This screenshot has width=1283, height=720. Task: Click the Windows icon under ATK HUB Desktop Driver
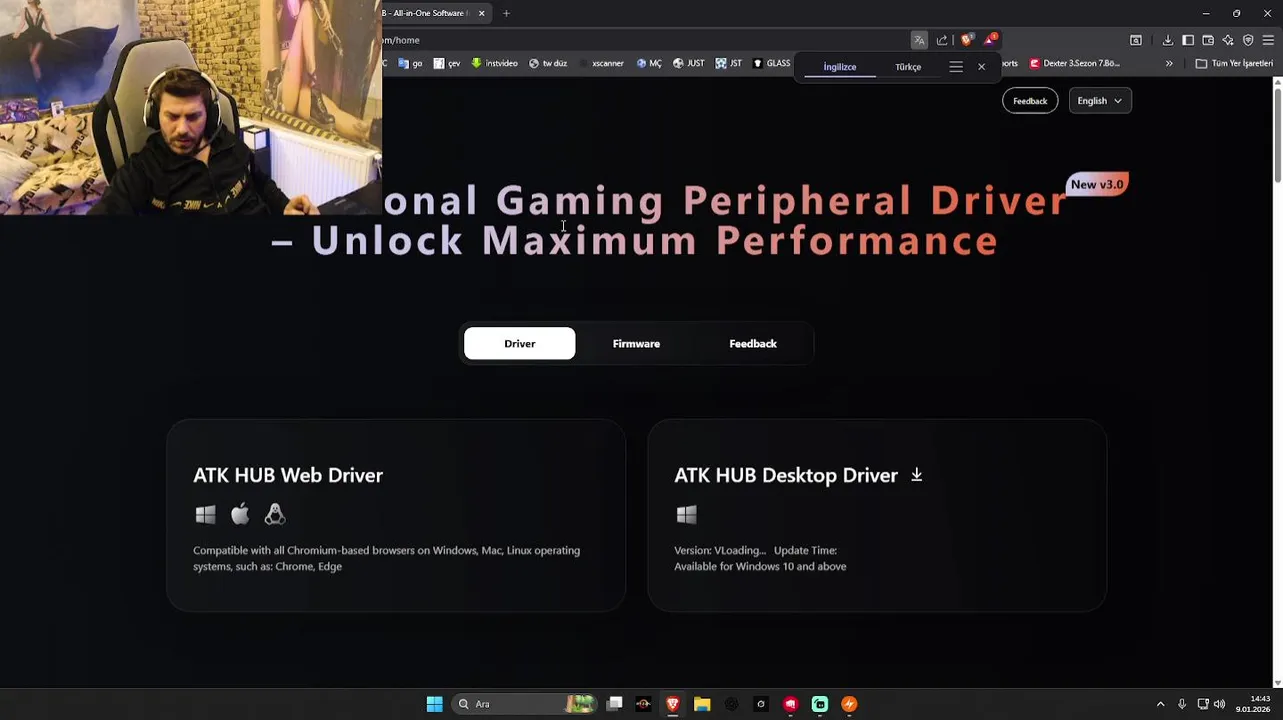(686, 514)
